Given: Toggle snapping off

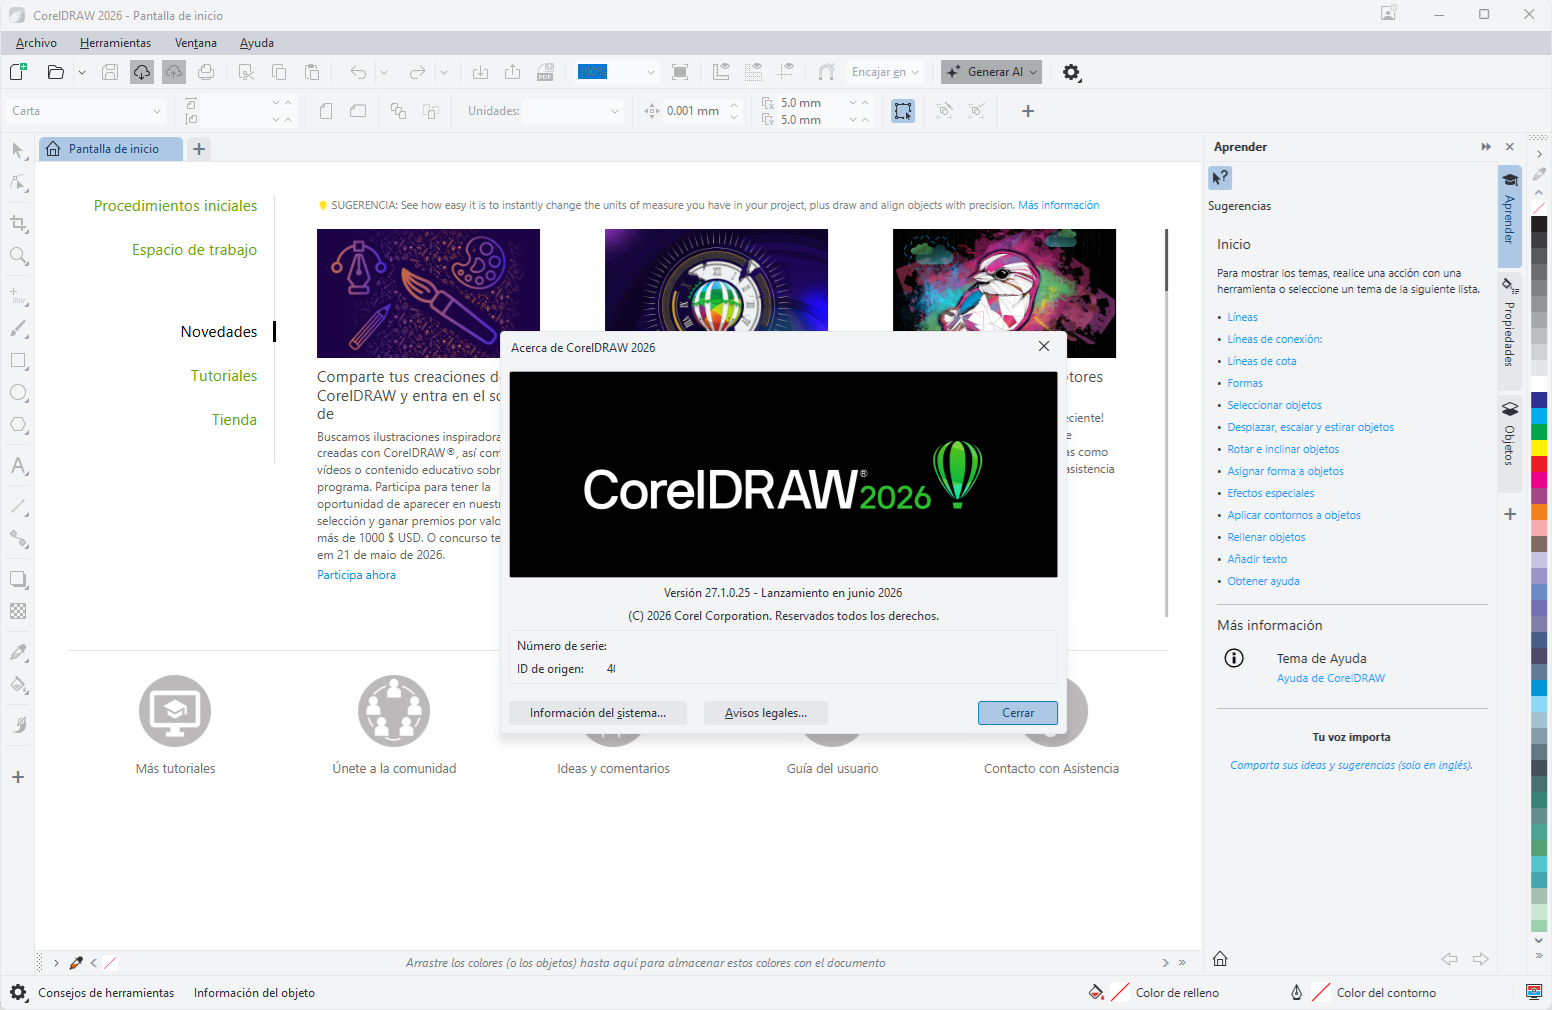Looking at the screenshot, I should click(x=826, y=72).
